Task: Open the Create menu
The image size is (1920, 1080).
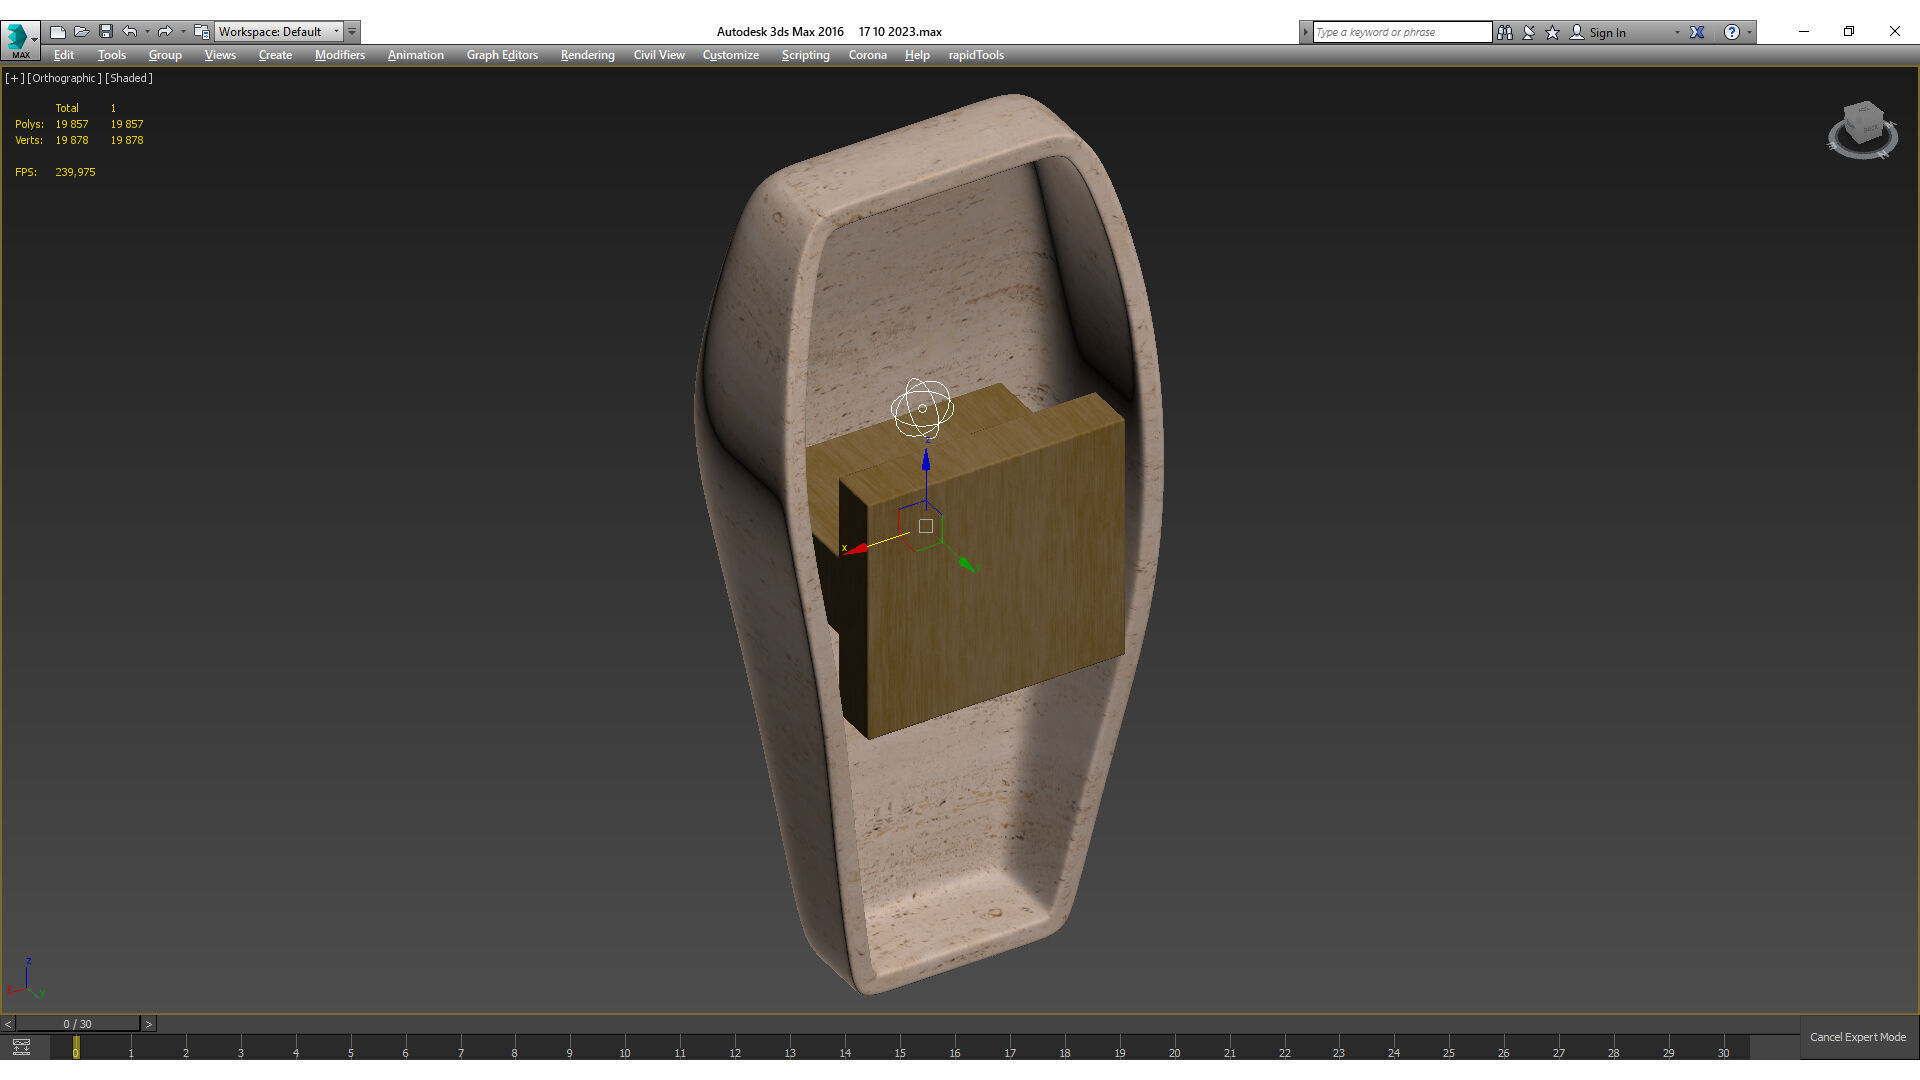Action: (275, 55)
